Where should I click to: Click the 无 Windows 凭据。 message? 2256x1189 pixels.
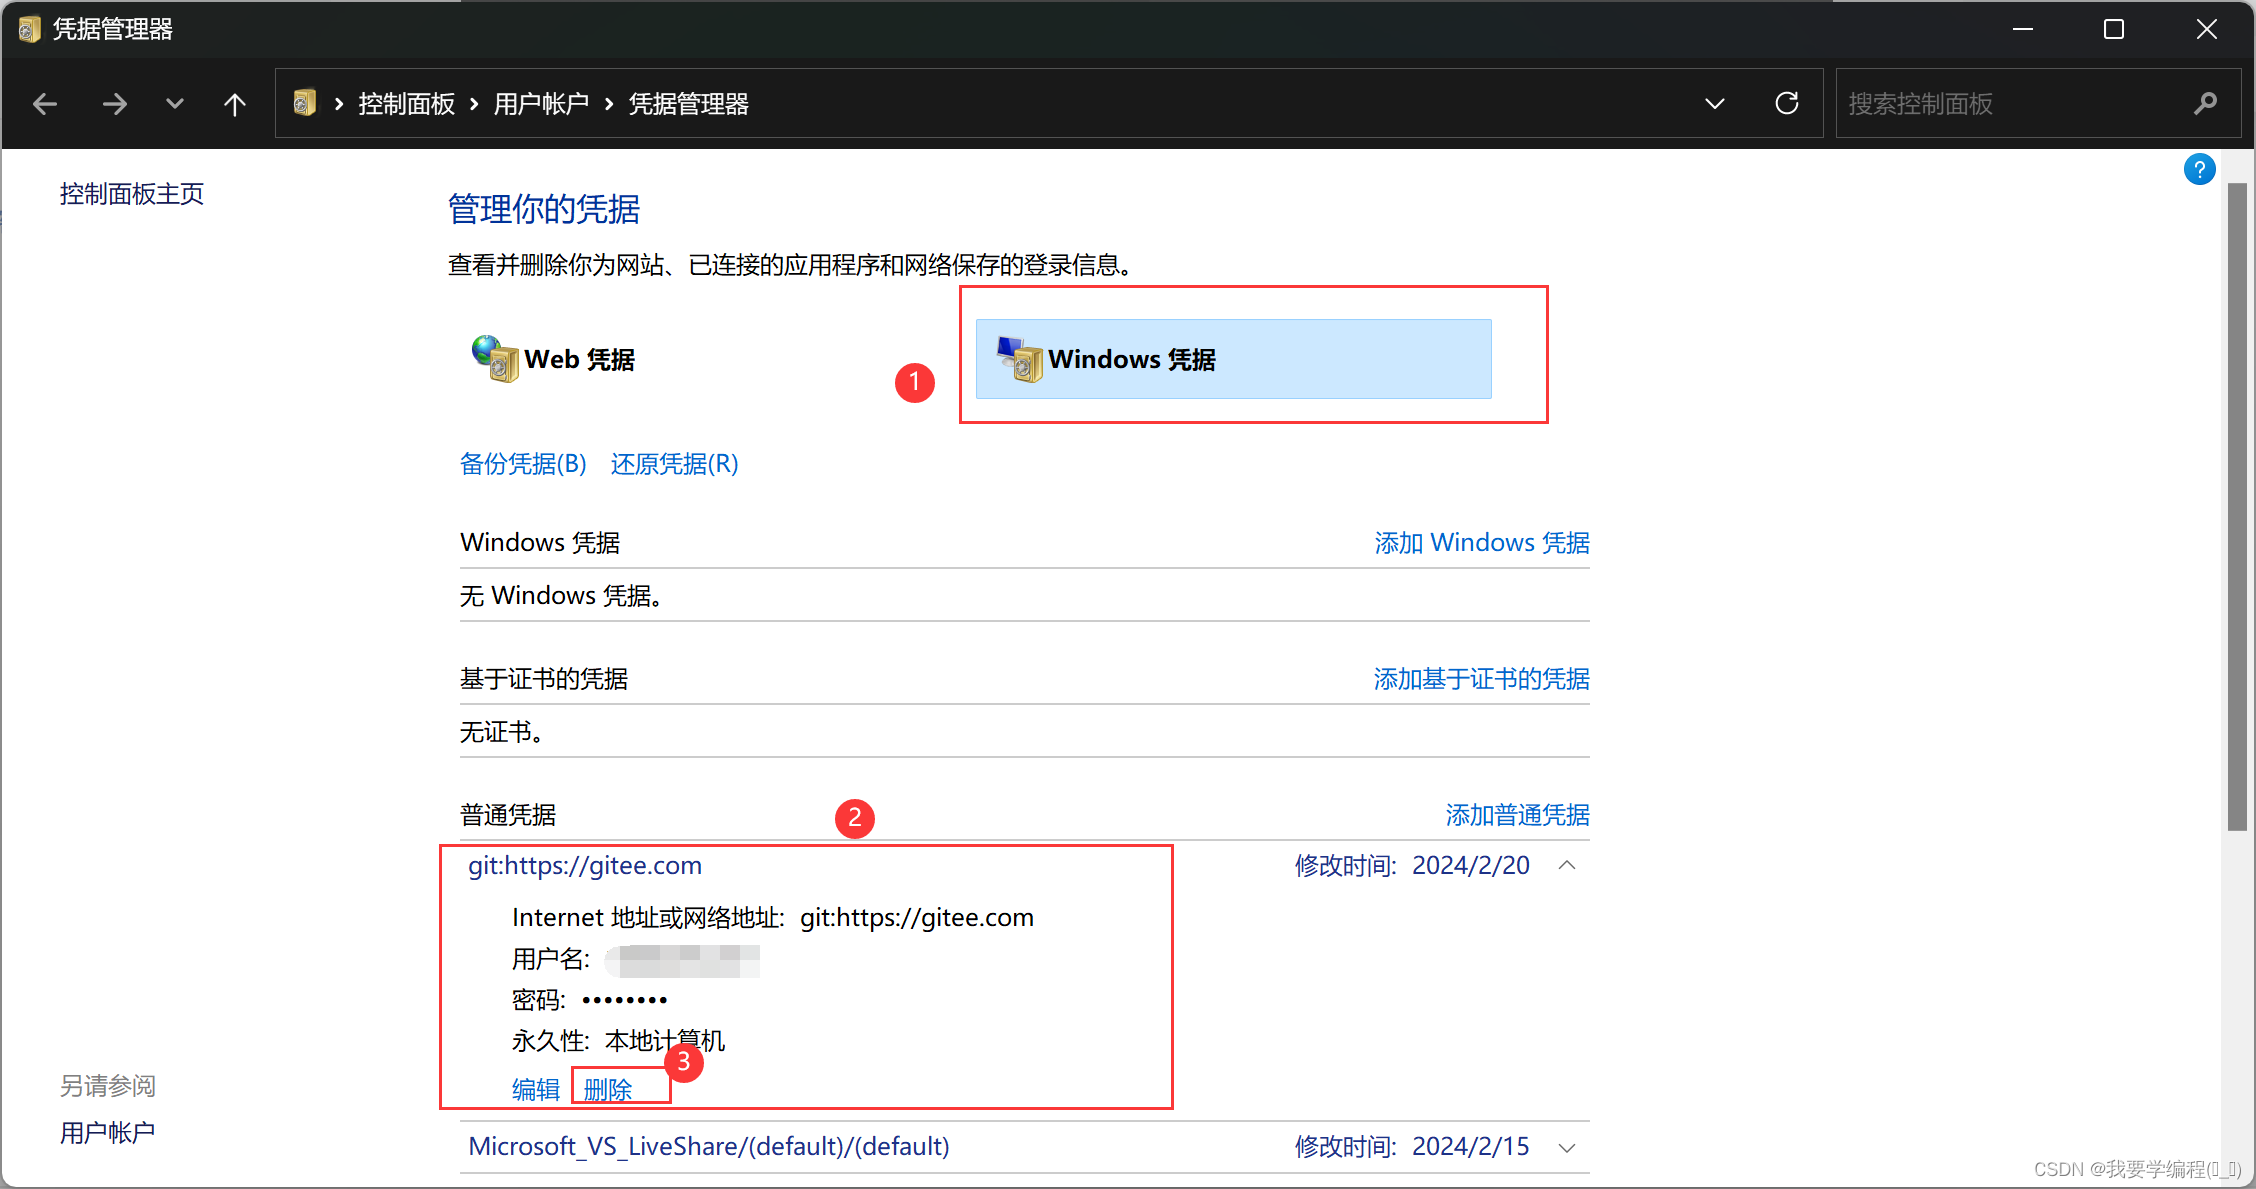click(561, 596)
